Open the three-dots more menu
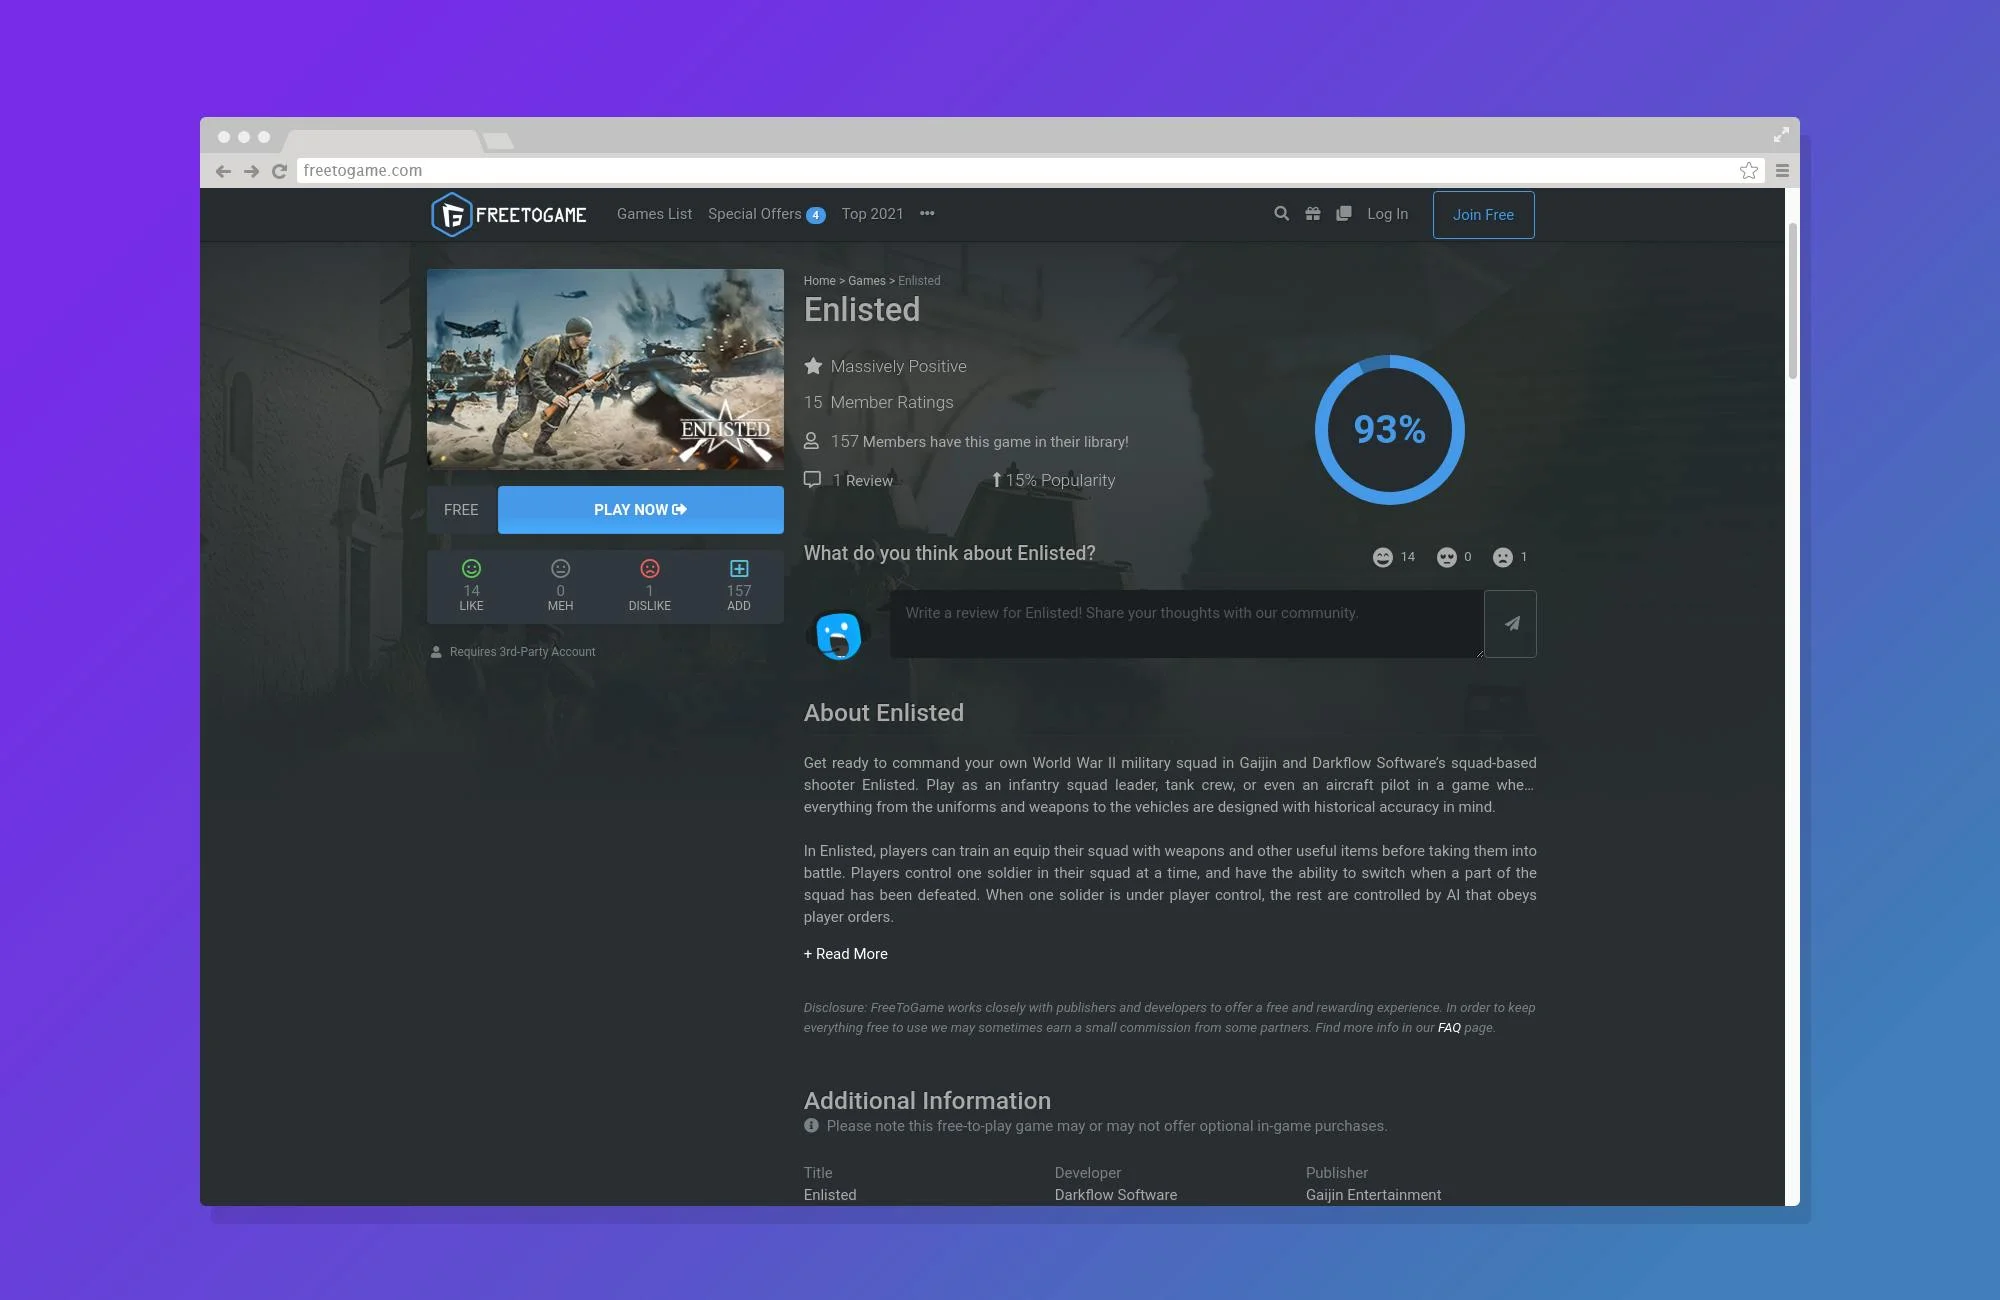Image resolution: width=2000 pixels, height=1300 pixels. 927,214
